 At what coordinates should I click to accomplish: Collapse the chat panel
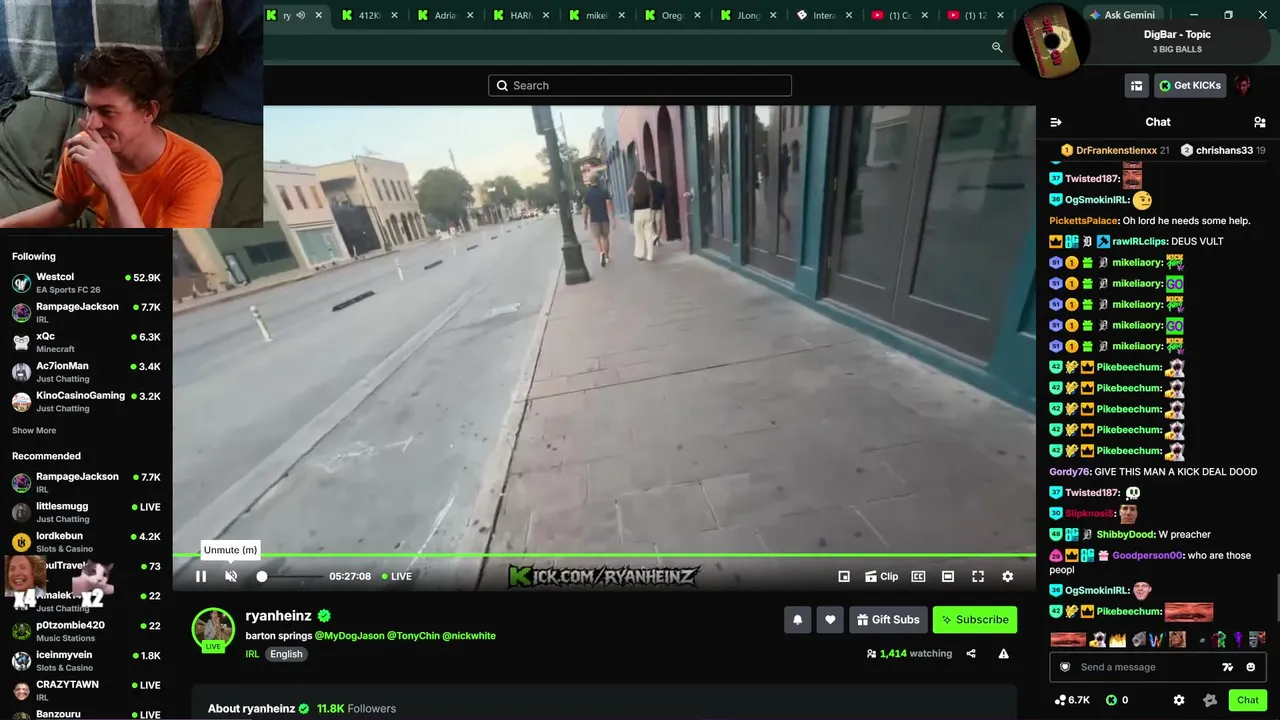tap(1055, 122)
